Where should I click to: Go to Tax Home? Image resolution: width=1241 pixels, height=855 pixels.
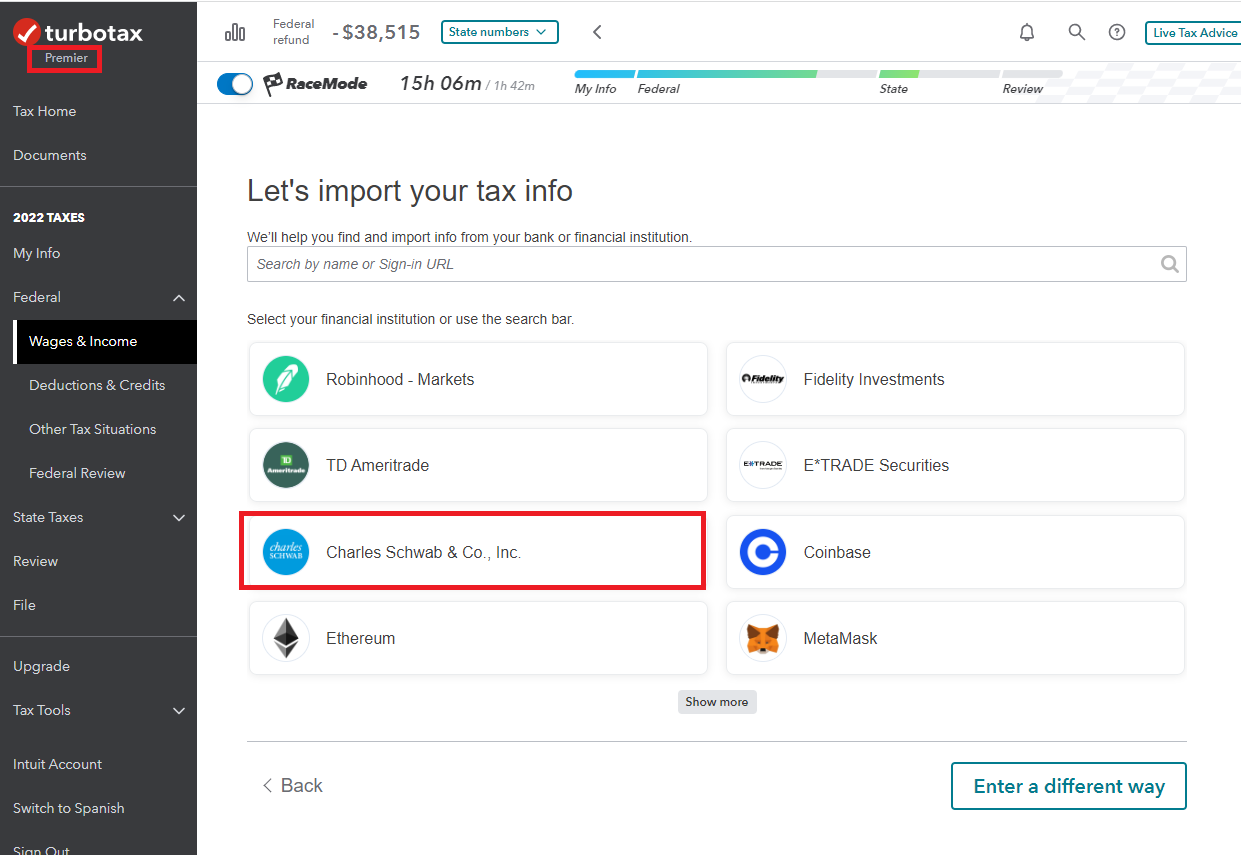45,111
